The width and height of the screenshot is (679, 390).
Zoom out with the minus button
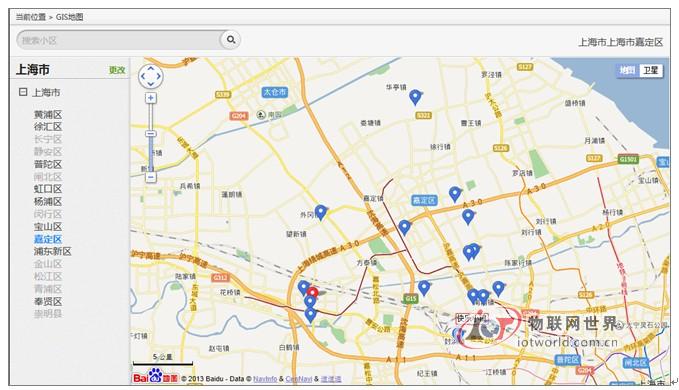click(151, 177)
